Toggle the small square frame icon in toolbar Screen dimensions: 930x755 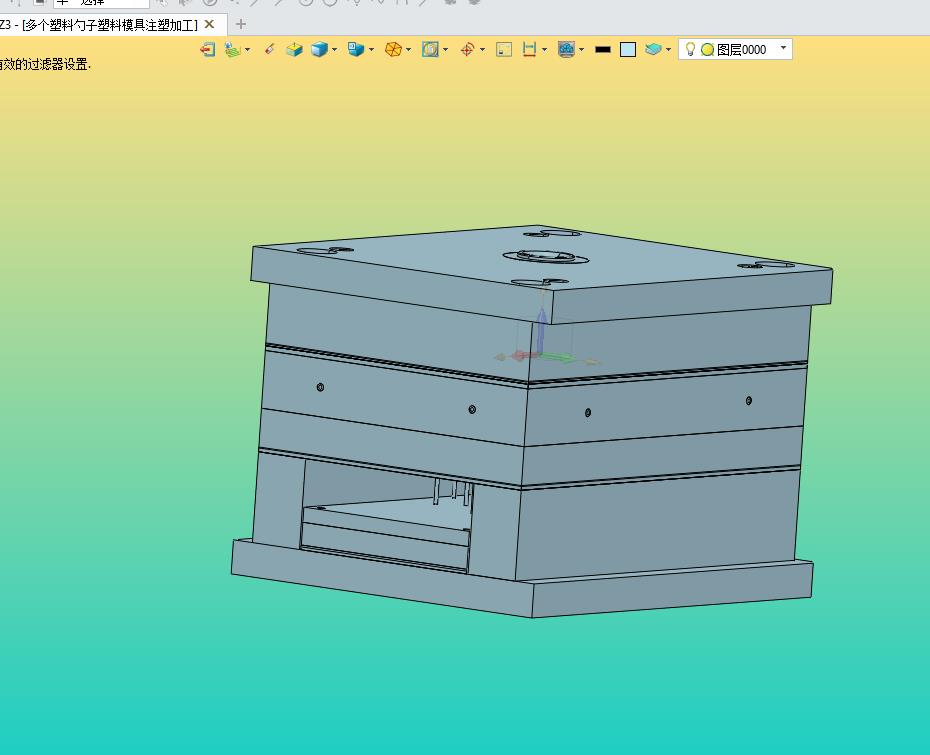coord(504,49)
